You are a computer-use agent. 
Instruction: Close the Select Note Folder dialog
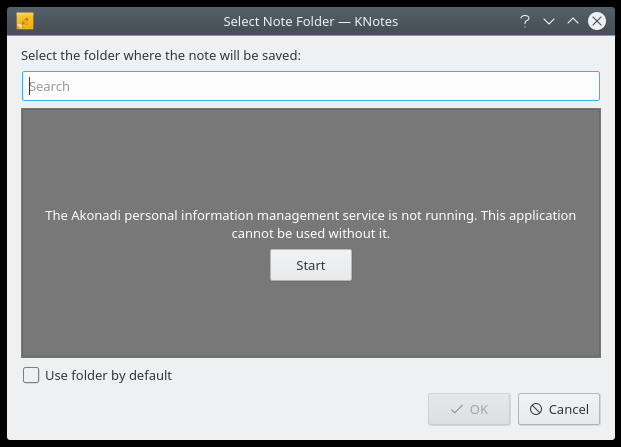[597, 20]
